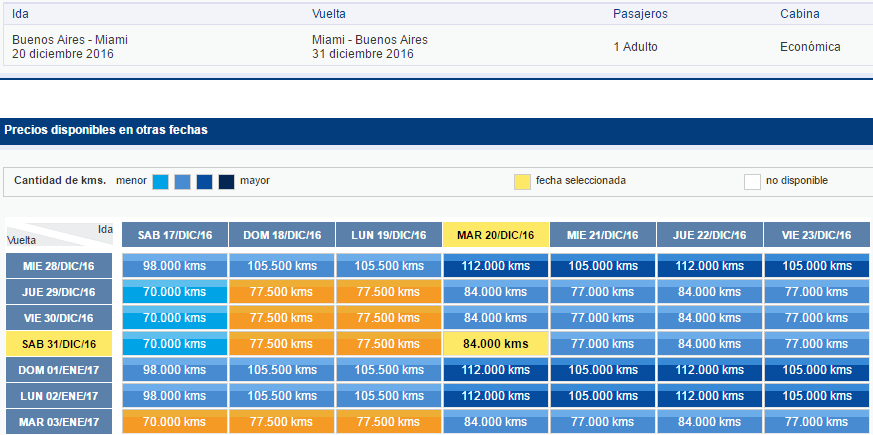Choose 84.000 kms for 20 DIC / 29 DIC
Viewport: 873px width, 435px height.
pyautogui.click(x=496, y=292)
